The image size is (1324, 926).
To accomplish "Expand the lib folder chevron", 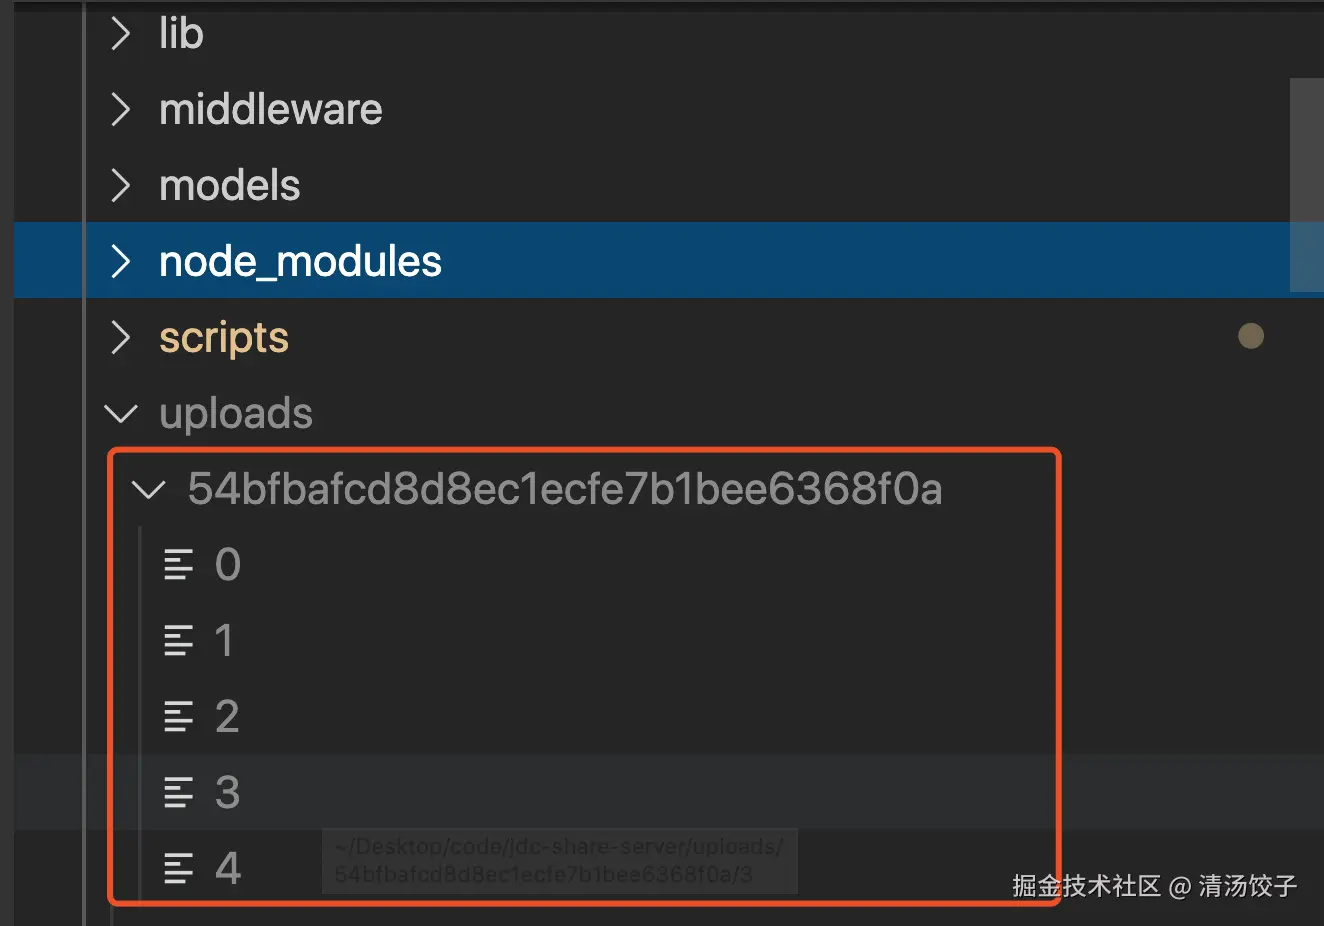I will click(121, 34).
